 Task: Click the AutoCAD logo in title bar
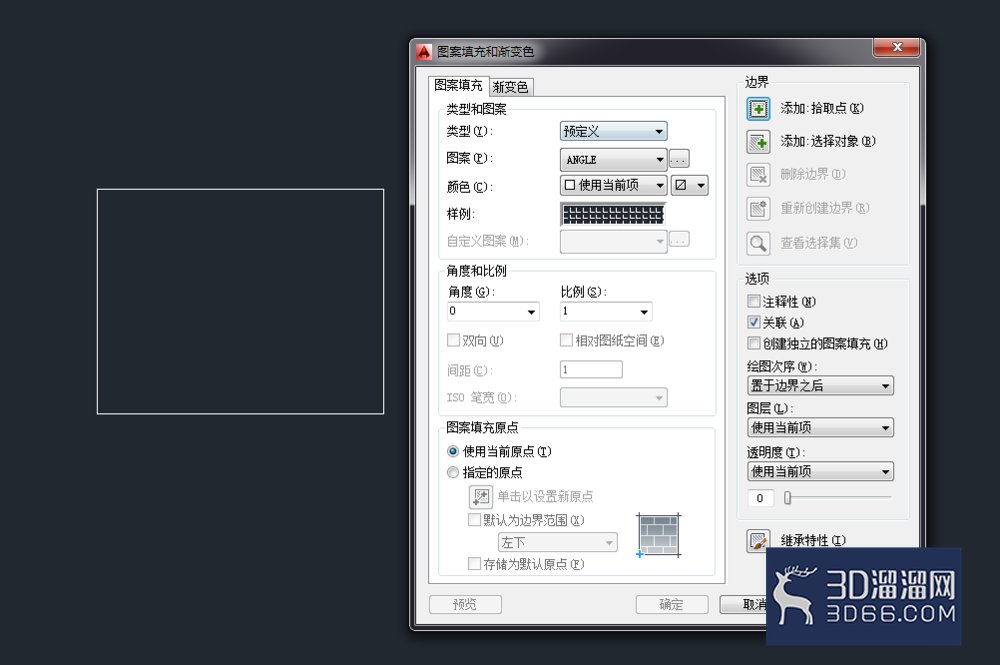pos(424,52)
